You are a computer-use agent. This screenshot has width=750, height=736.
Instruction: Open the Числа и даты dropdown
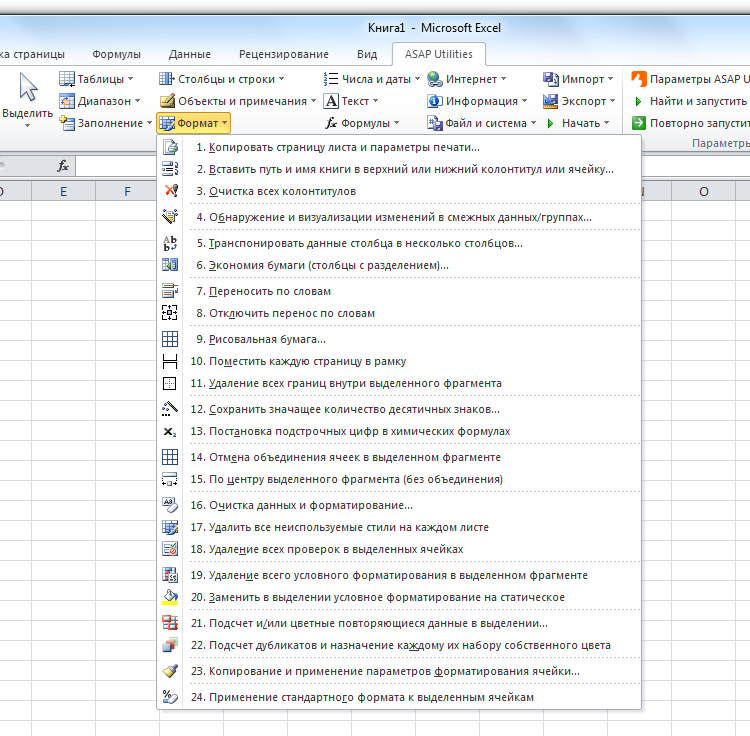[x=372, y=79]
